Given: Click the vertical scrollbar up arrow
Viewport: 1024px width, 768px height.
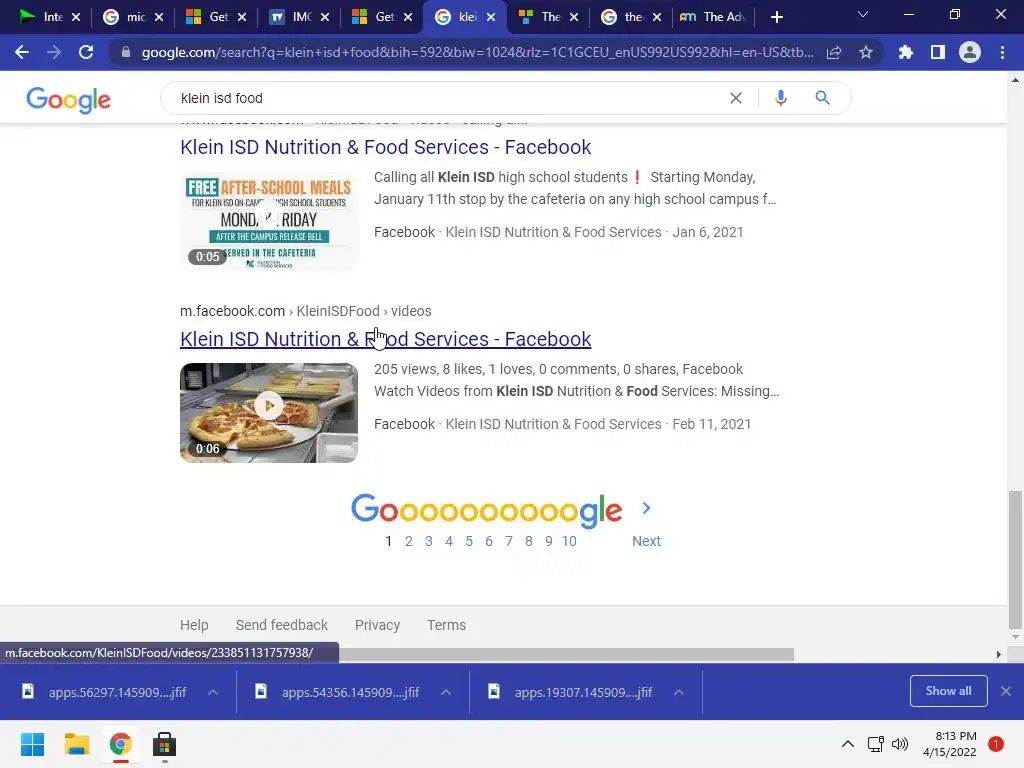Looking at the screenshot, I should (x=1015, y=80).
